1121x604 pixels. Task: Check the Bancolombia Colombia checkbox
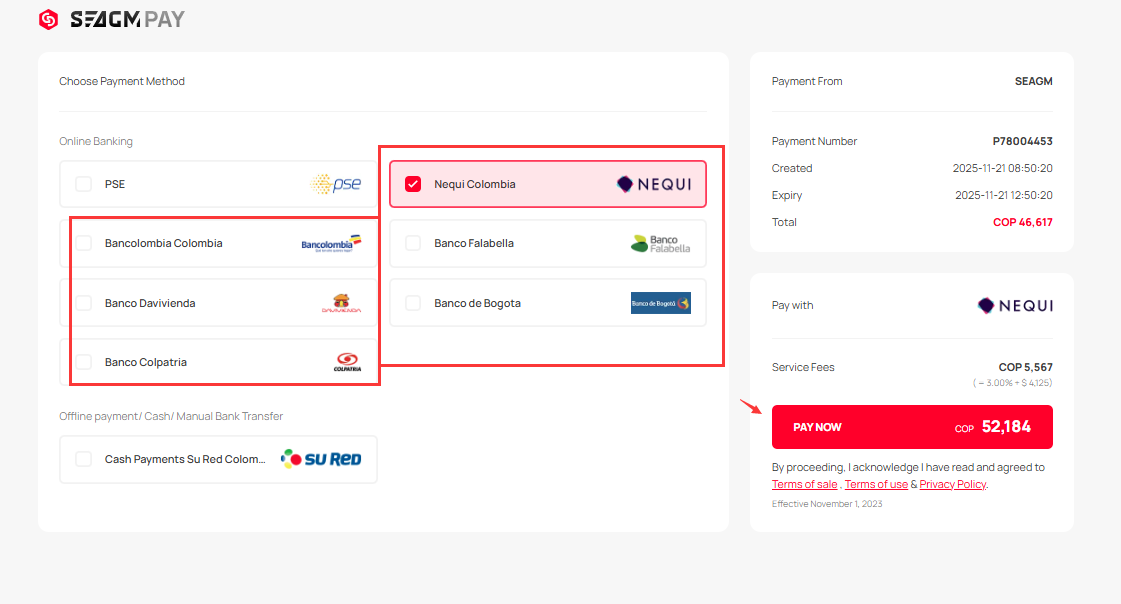click(x=84, y=243)
